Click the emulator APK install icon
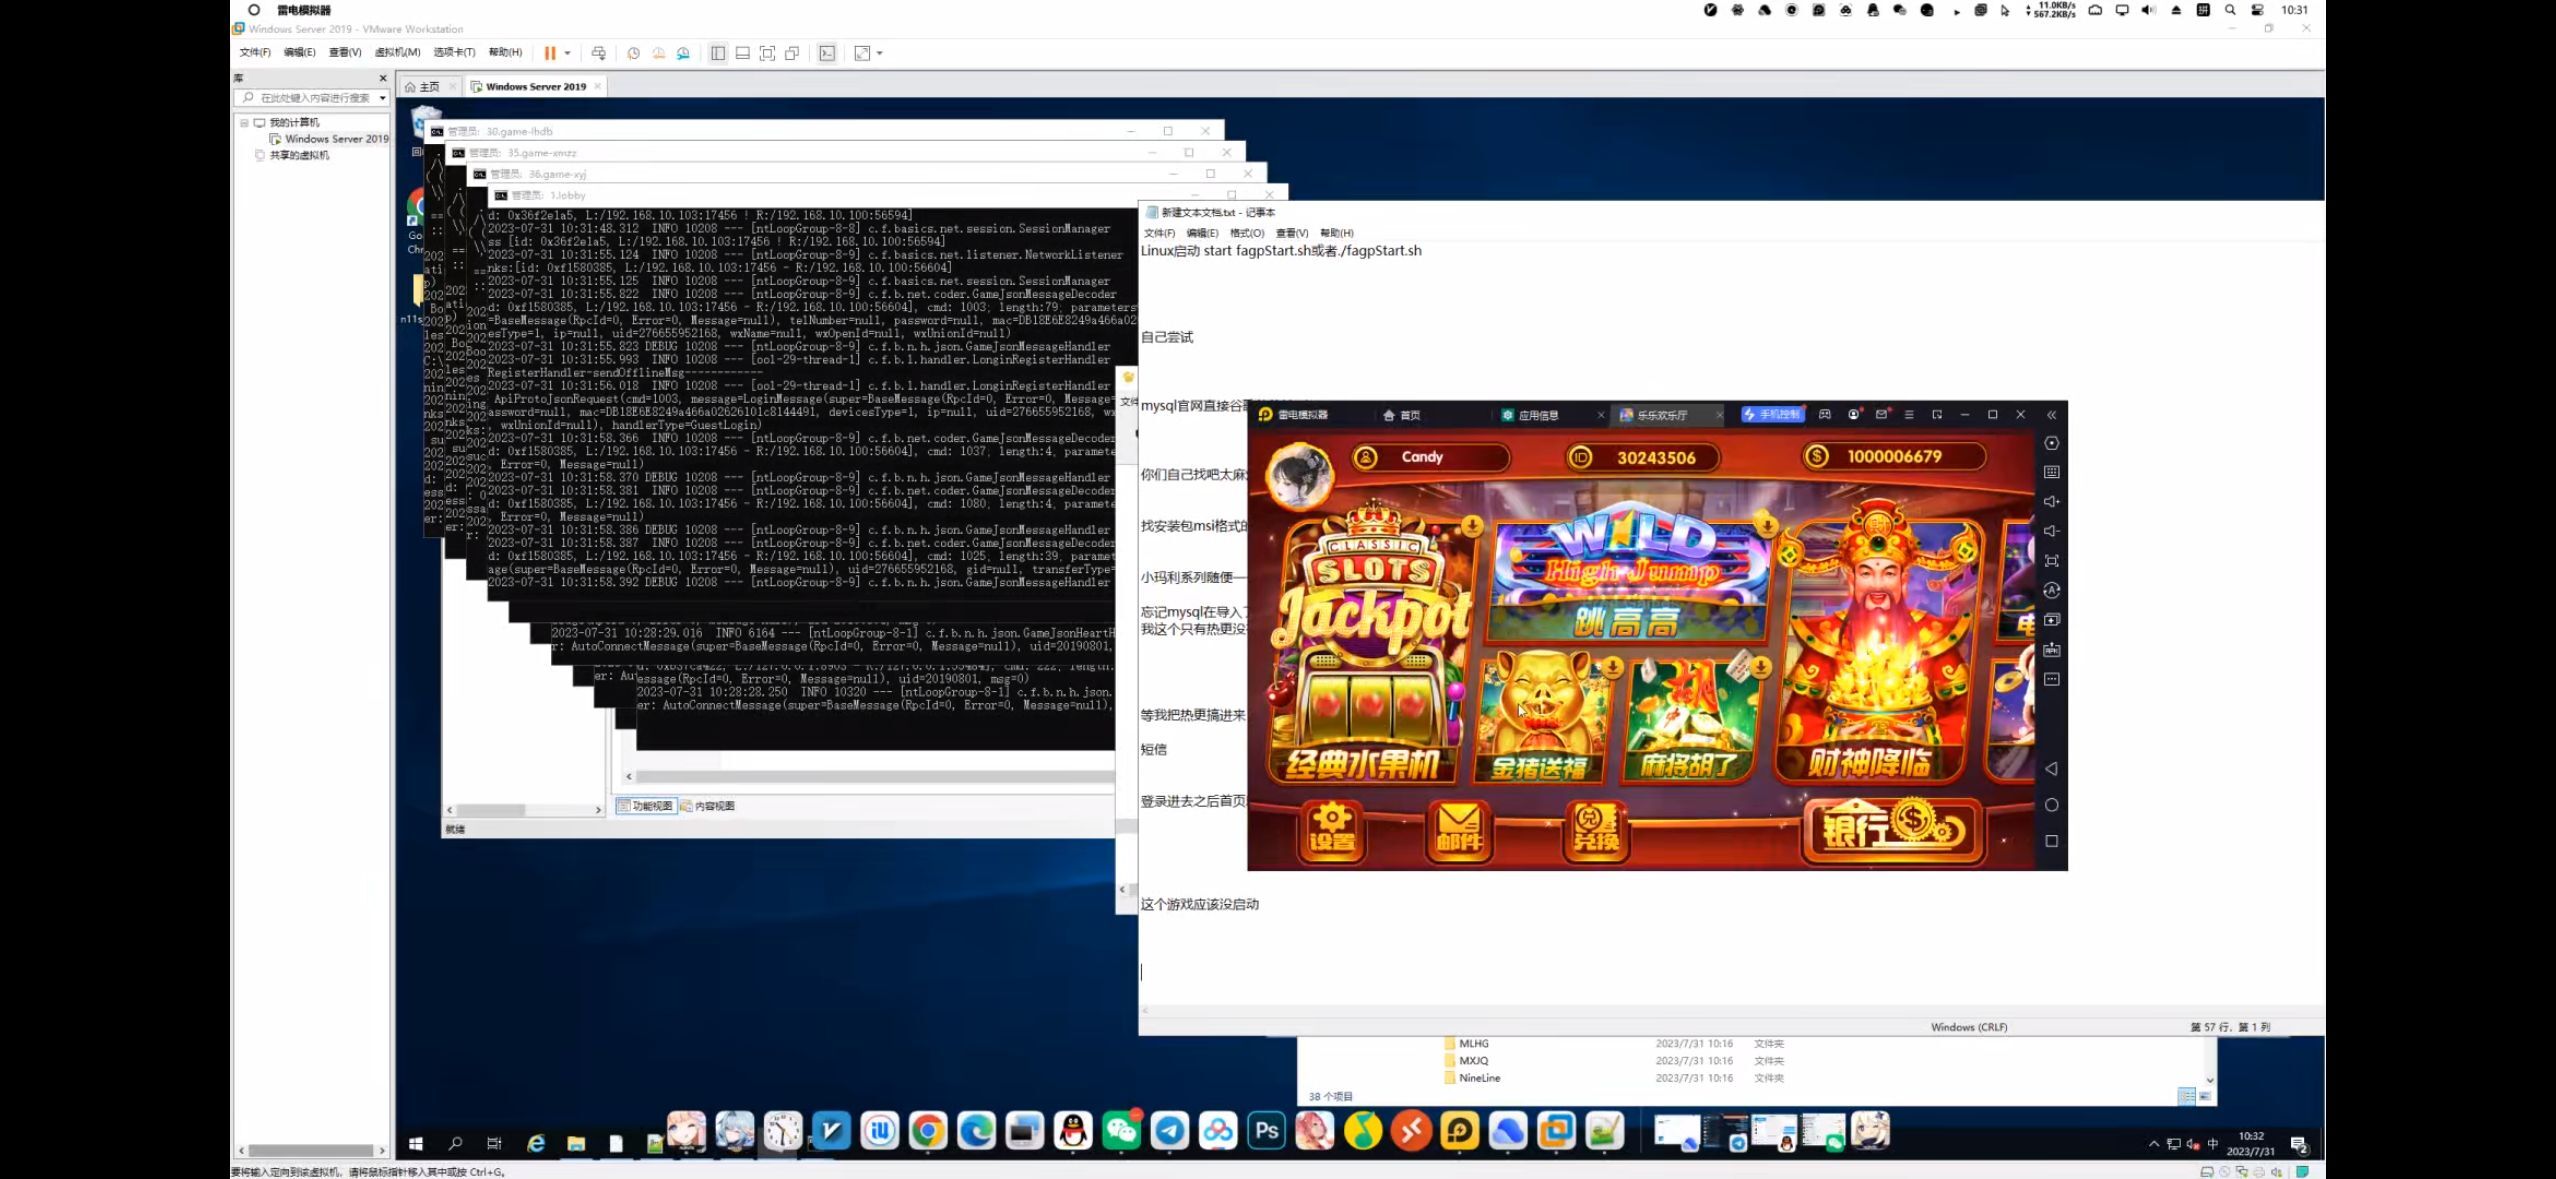This screenshot has height=1179, width=2556. pos(2052,650)
